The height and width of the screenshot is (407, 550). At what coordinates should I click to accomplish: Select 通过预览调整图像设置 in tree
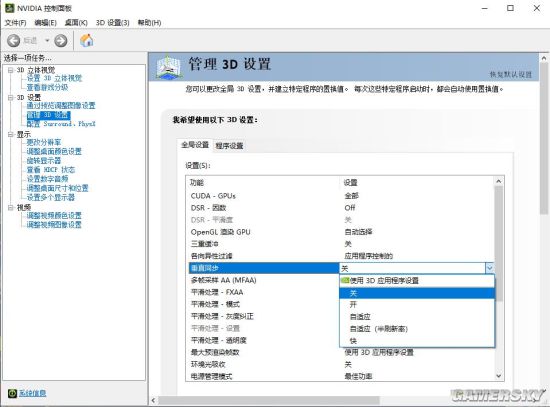[x=61, y=106]
